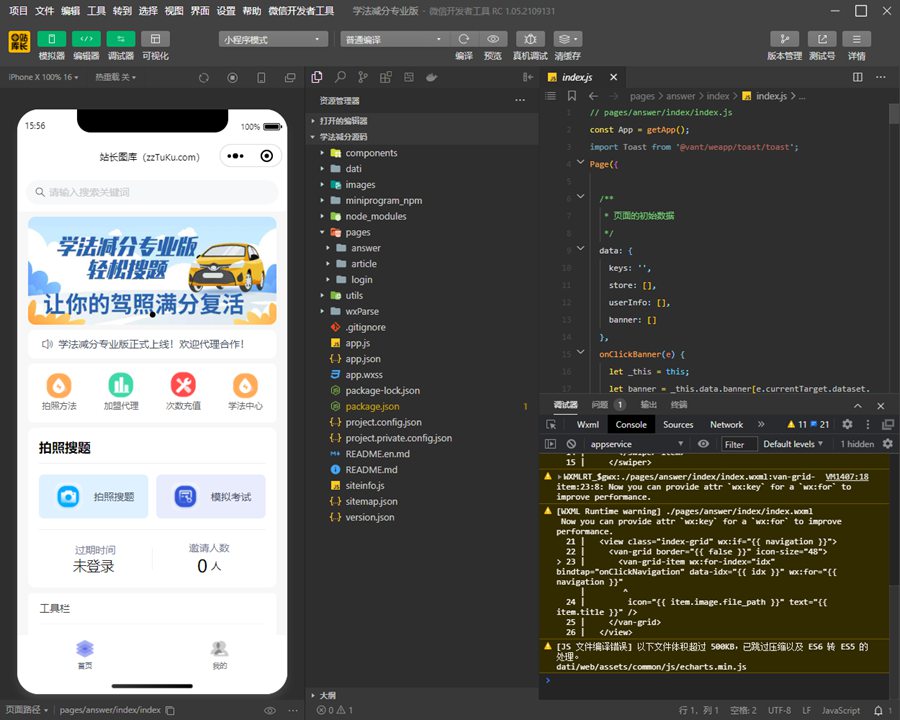
Task: Toggle the 模拟器 simulator panel button
Action: pos(51,39)
